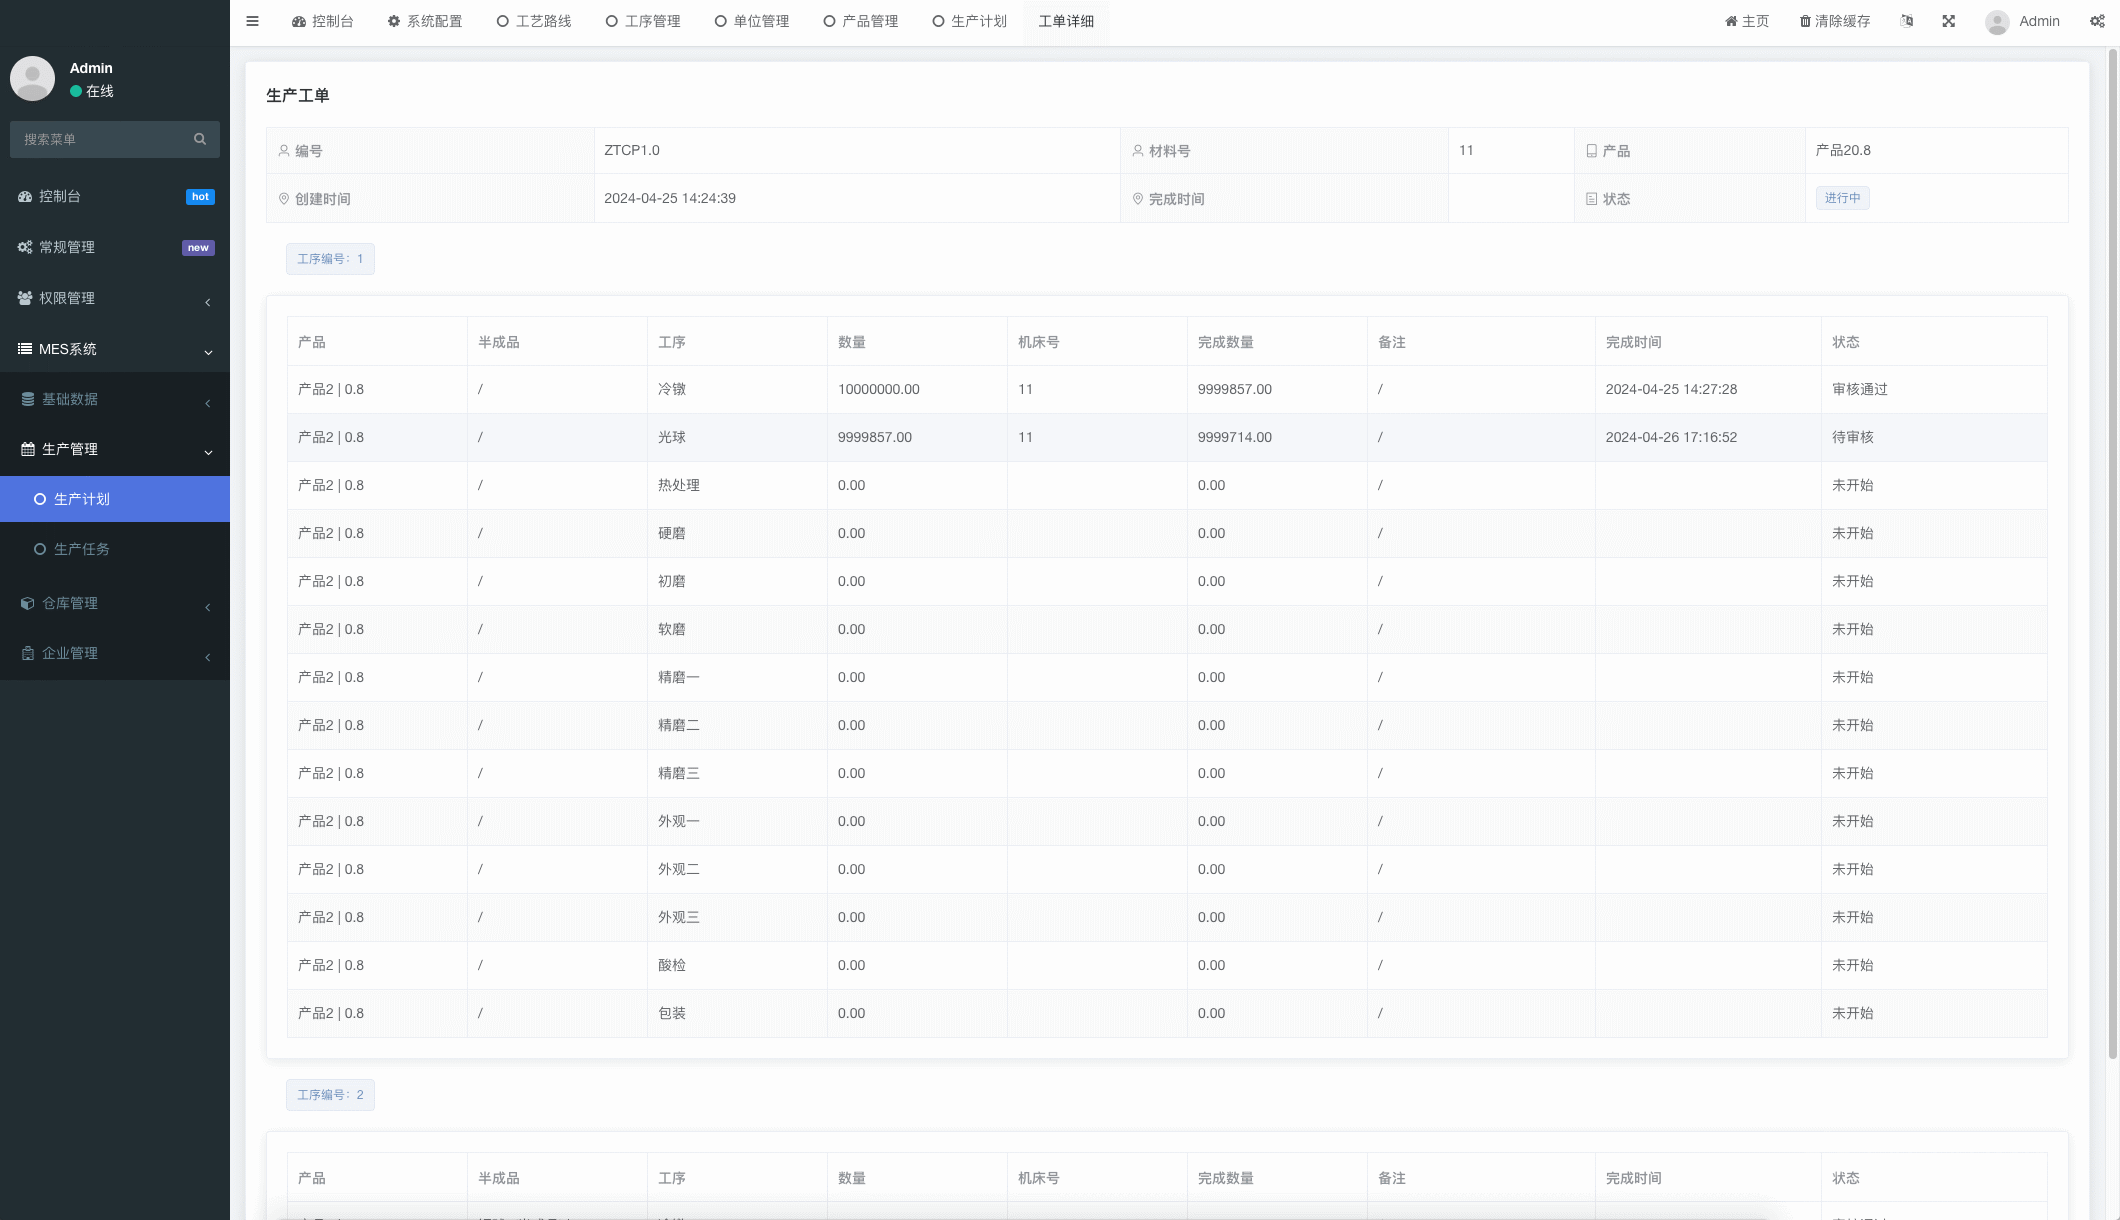Click the 仓库管理 cube icon

(x=28, y=603)
